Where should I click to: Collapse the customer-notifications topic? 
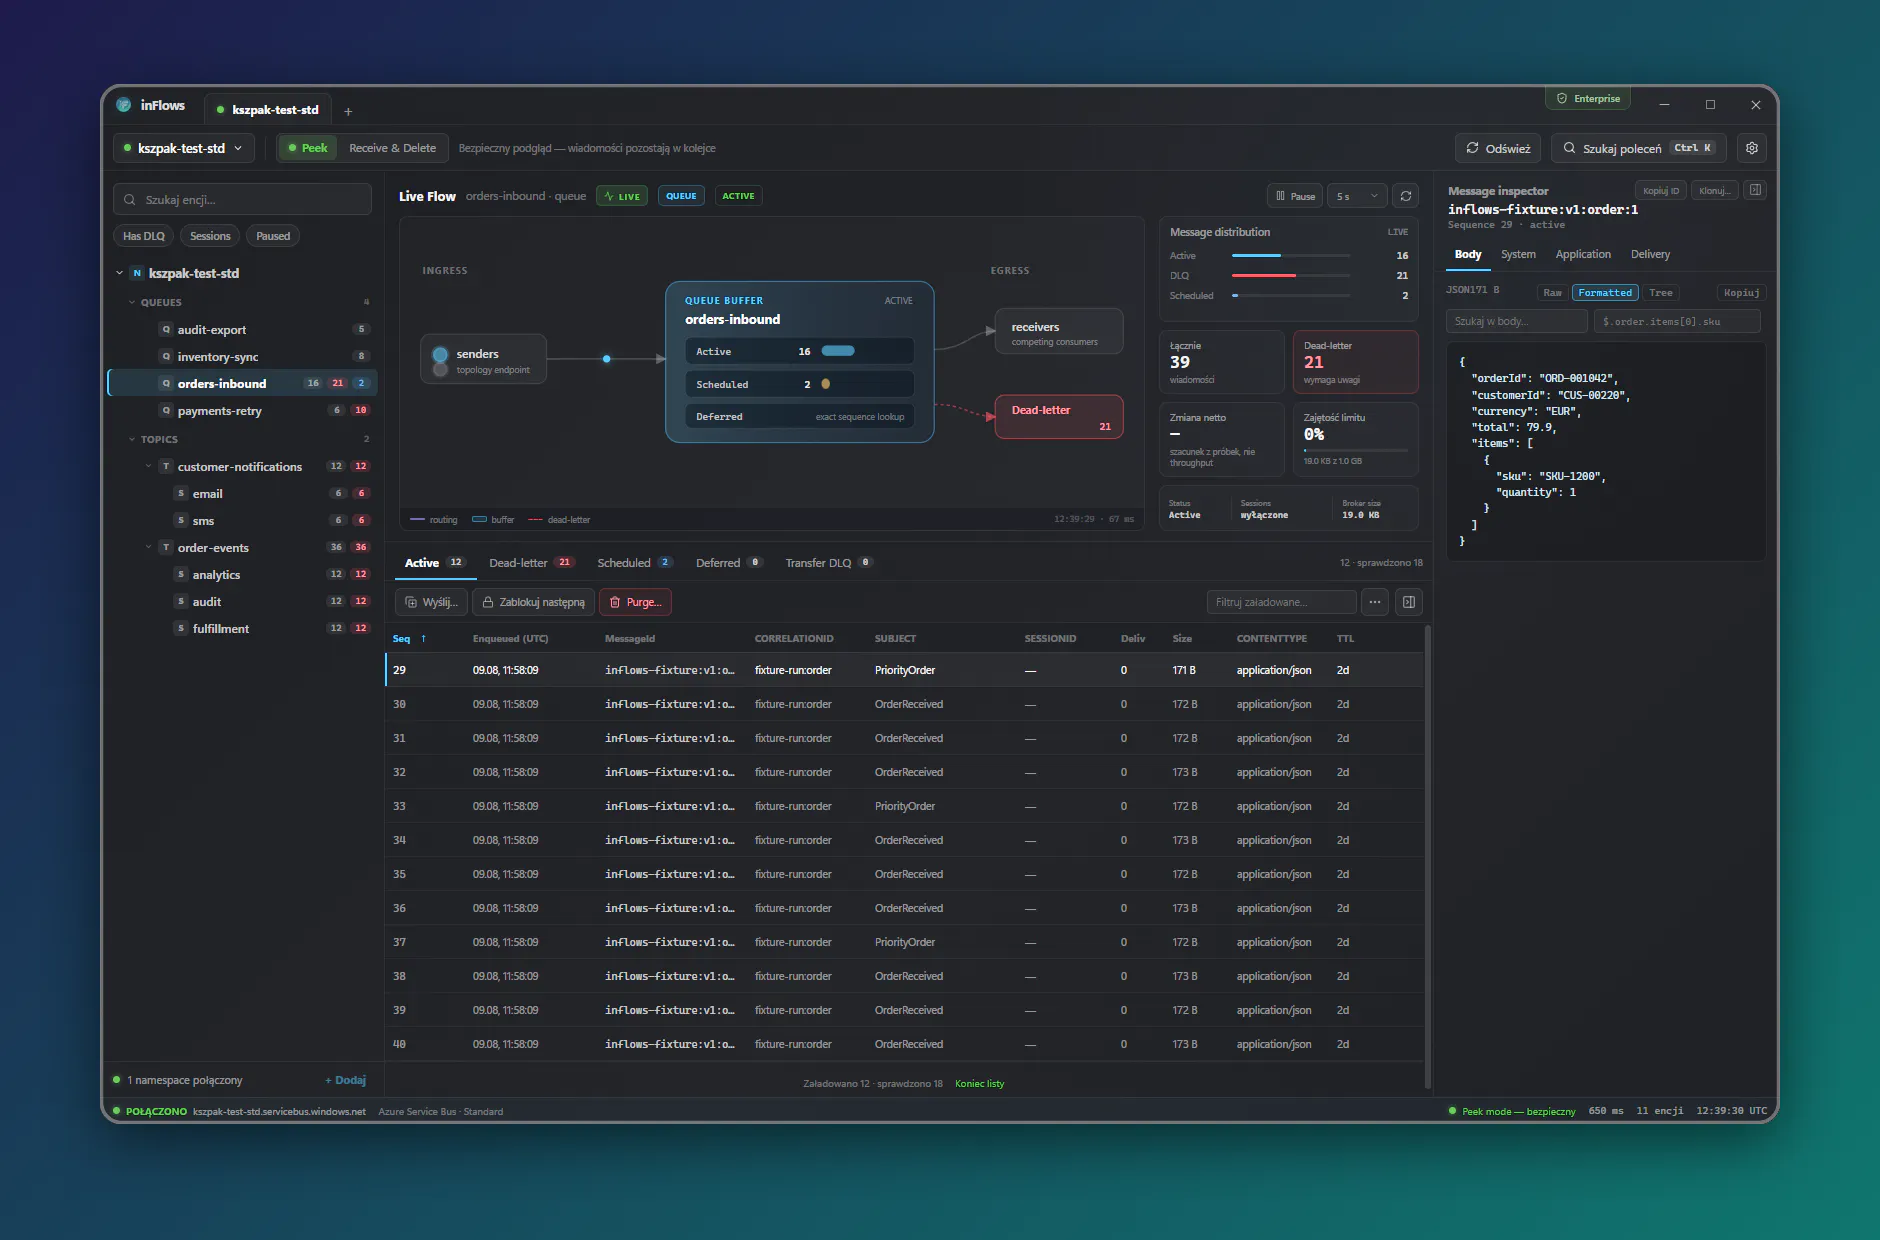pos(149,466)
